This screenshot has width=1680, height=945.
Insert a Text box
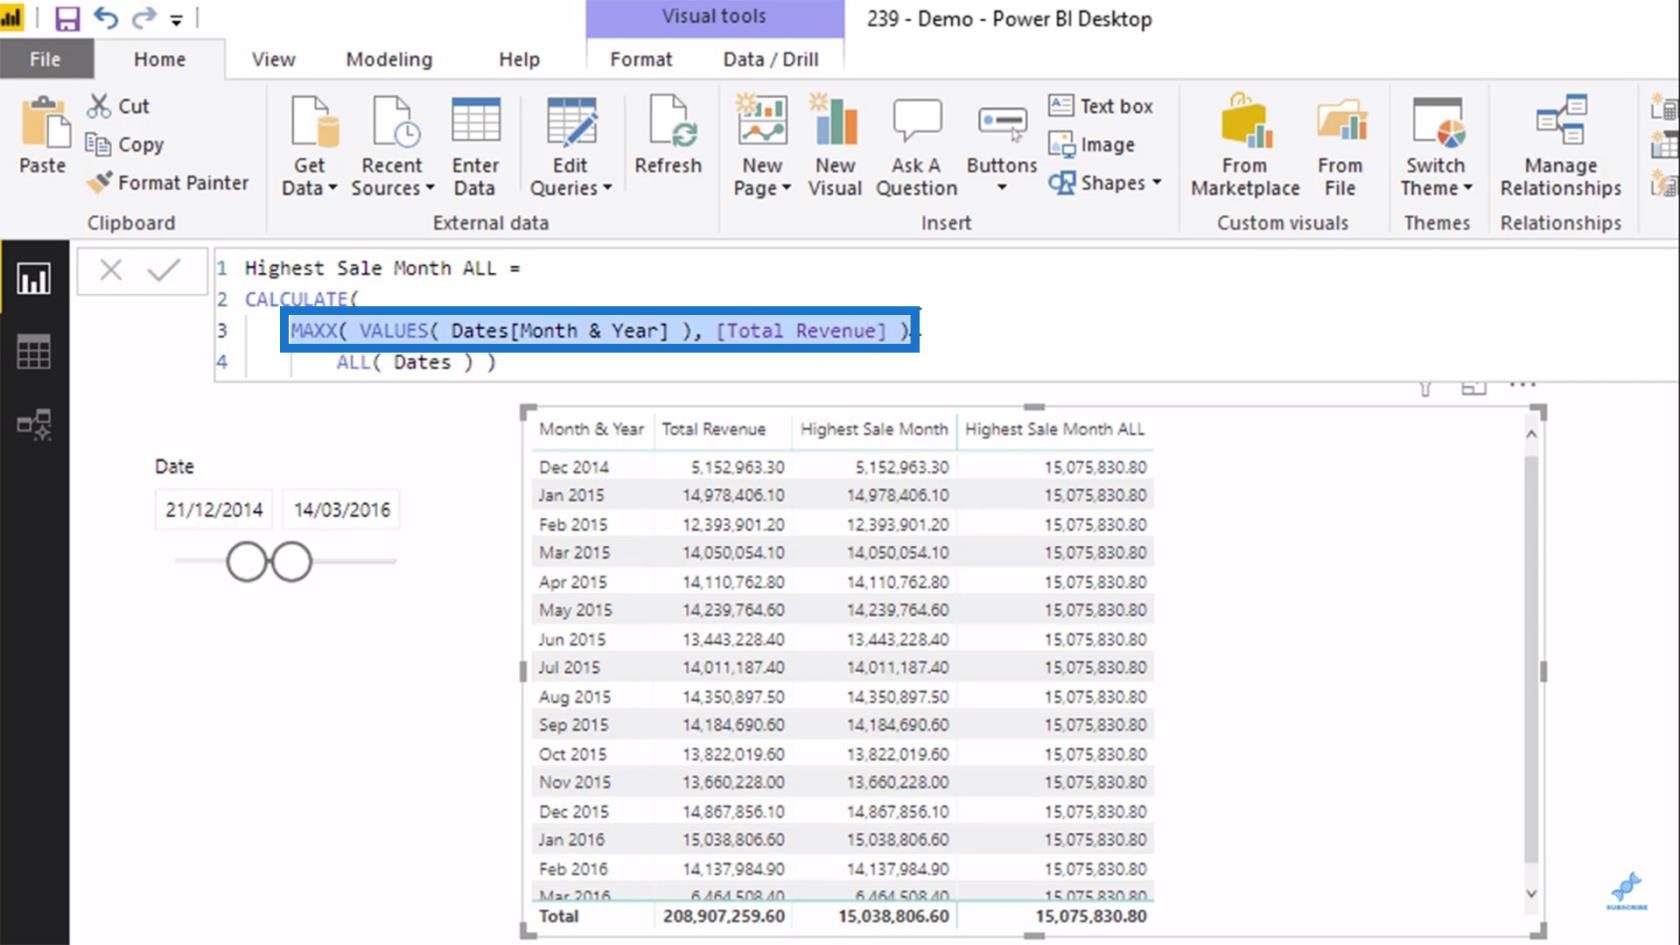1101,106
